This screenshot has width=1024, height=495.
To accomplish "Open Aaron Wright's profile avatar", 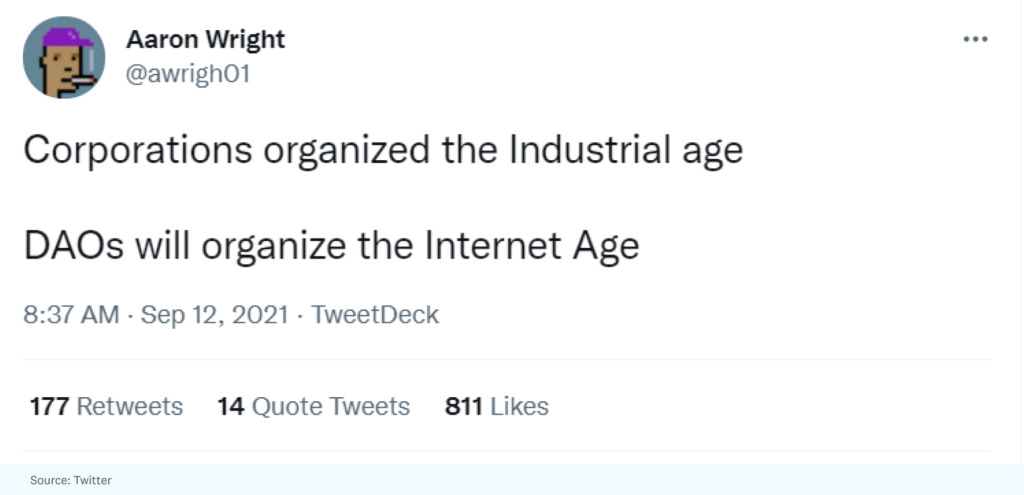I will (x=64, y=57).
